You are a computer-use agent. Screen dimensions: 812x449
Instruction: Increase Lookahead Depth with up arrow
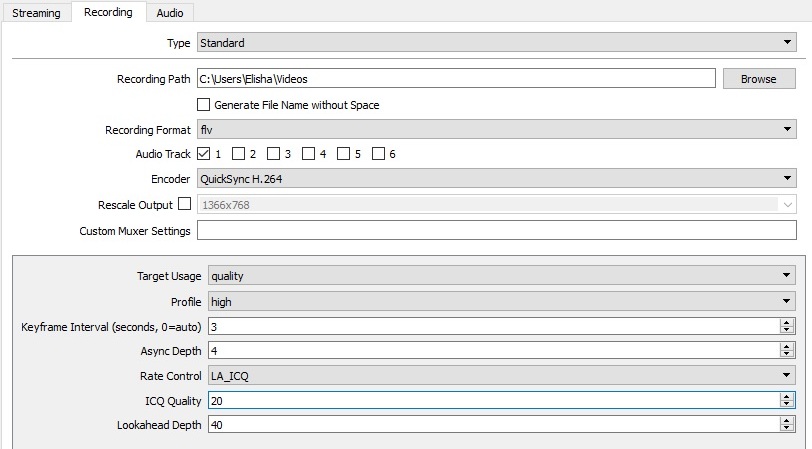coord(787,421)
